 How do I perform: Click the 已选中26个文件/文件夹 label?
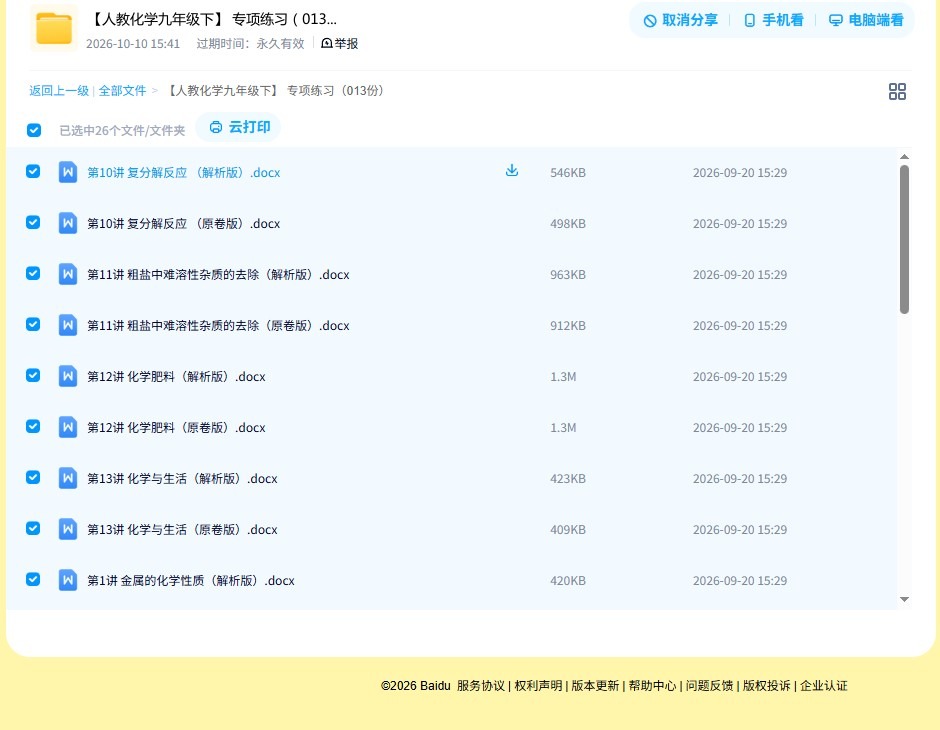click(x=122, y=130)
